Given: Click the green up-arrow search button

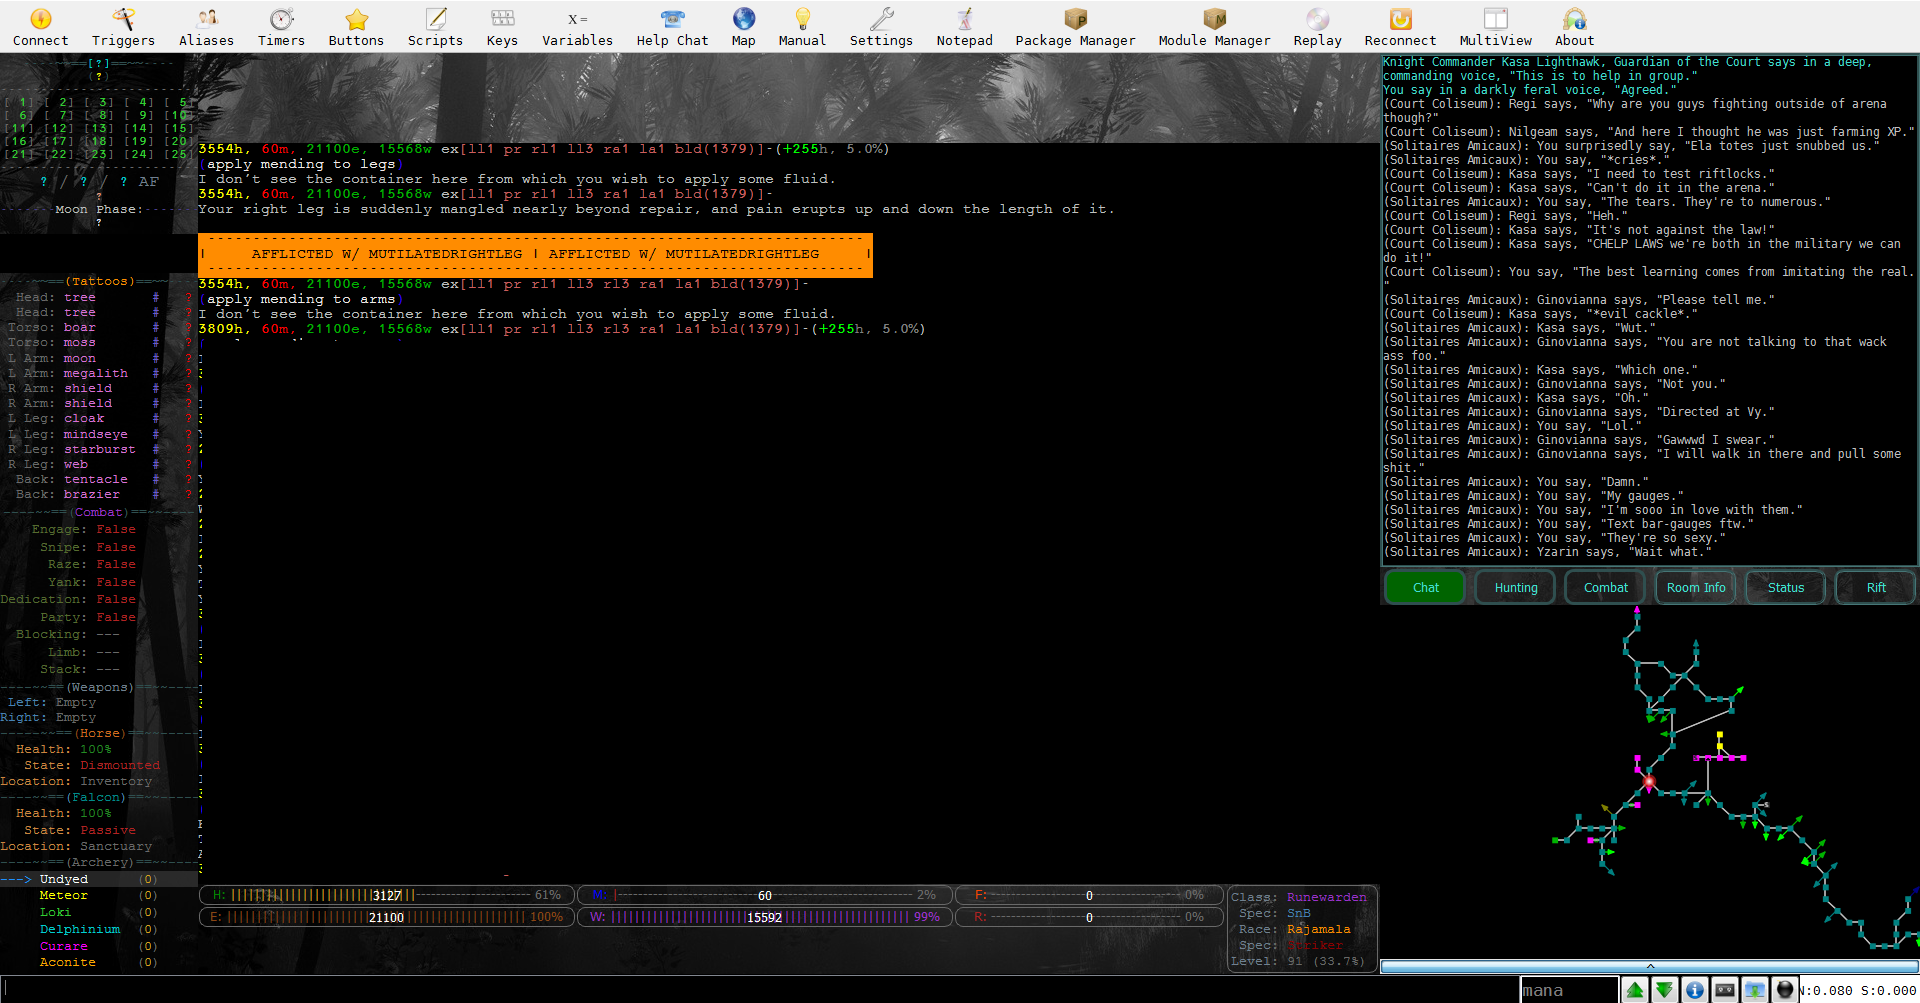Looking at the screenshot, I should point(1635,990).
